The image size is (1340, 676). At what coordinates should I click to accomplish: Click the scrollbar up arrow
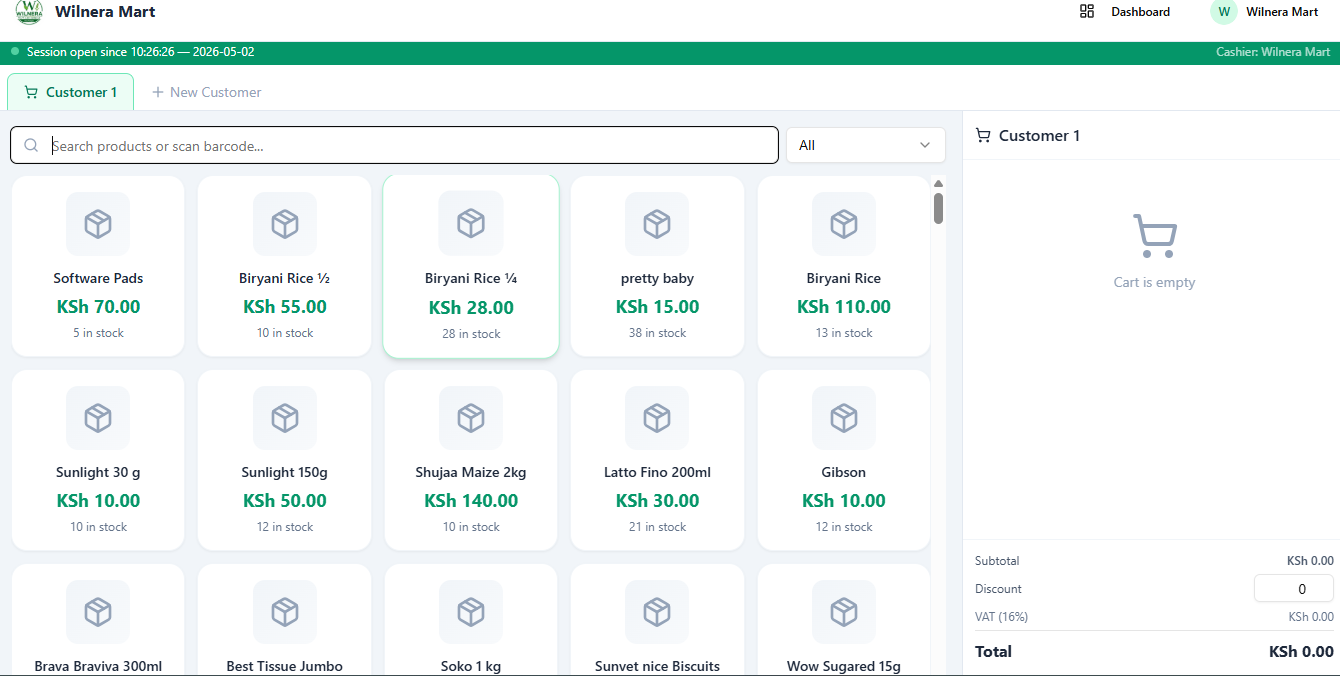pos(938,183)
